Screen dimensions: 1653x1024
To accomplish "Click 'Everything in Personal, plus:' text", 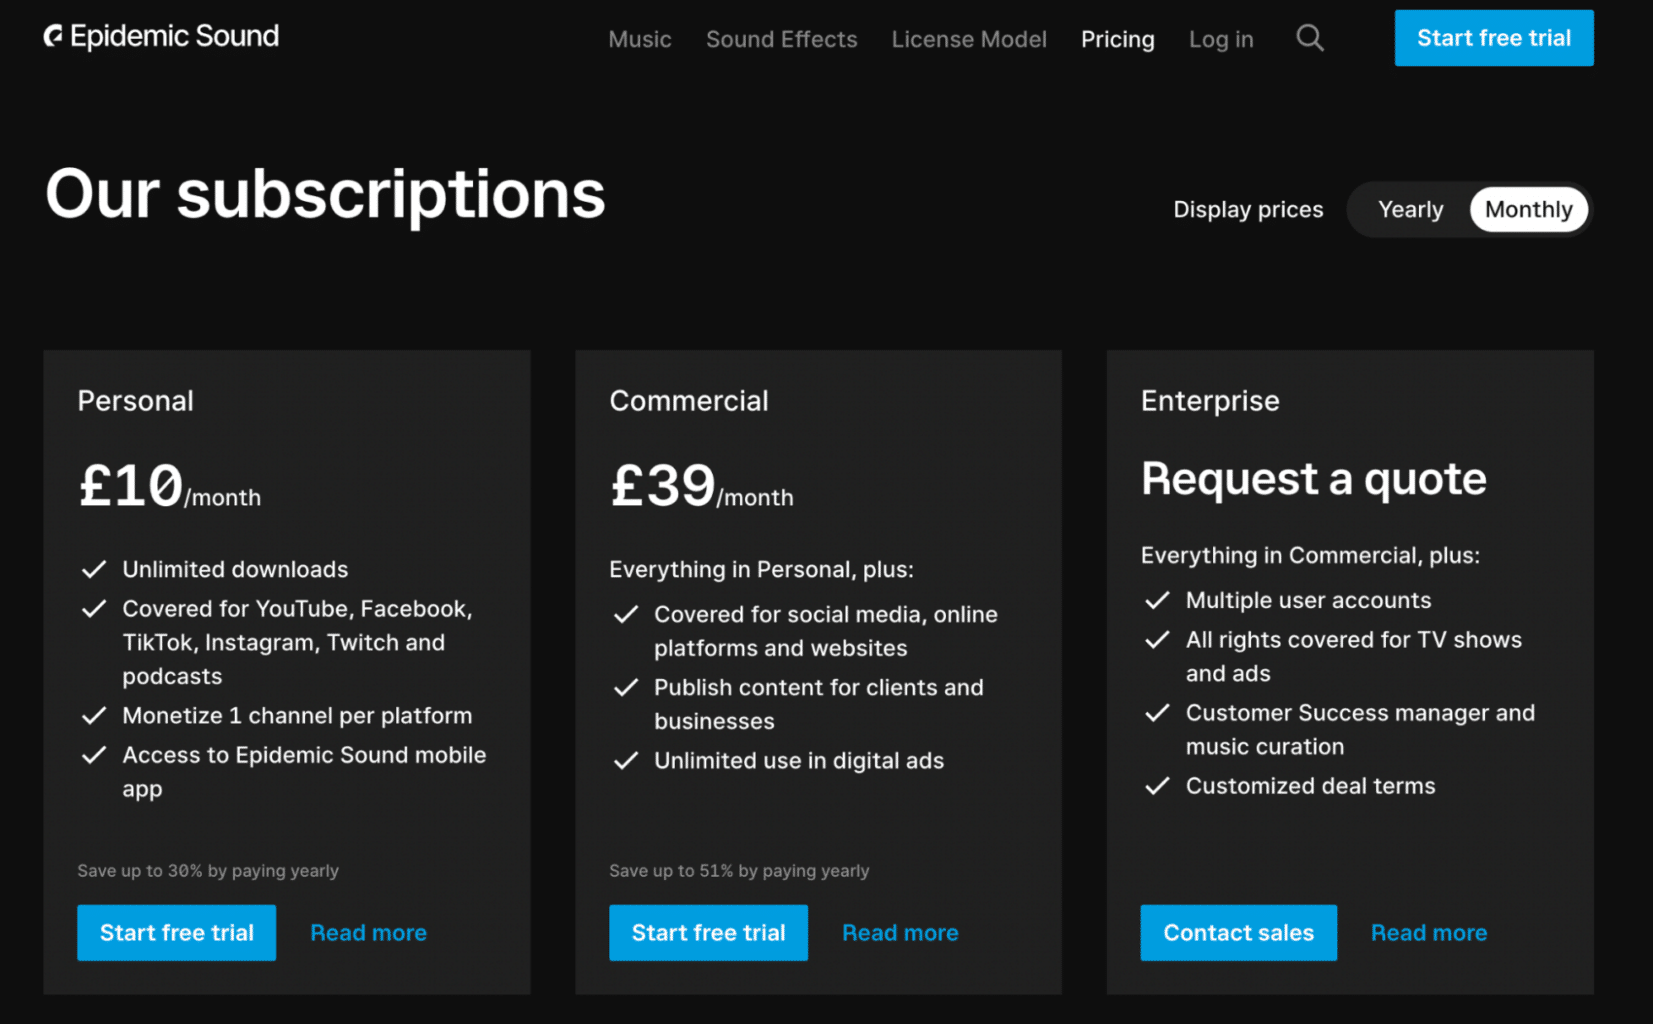I will click(761, 569).
